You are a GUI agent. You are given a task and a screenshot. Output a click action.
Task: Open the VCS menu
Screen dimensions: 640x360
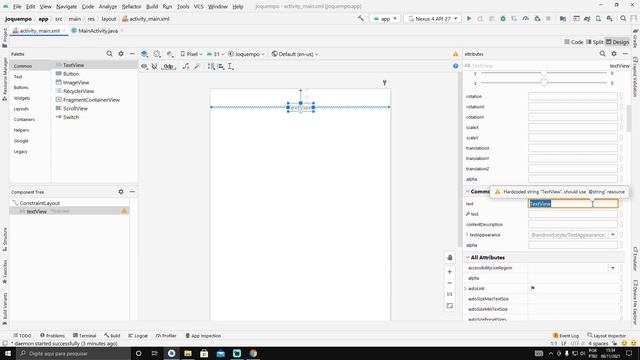tap(198, 7)
